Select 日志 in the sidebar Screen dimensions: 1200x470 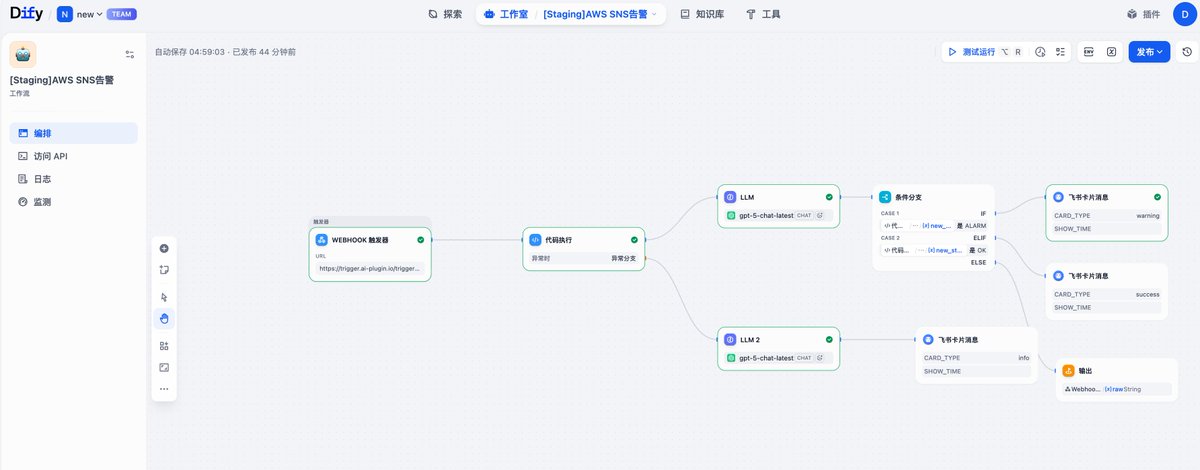[73, 179]
